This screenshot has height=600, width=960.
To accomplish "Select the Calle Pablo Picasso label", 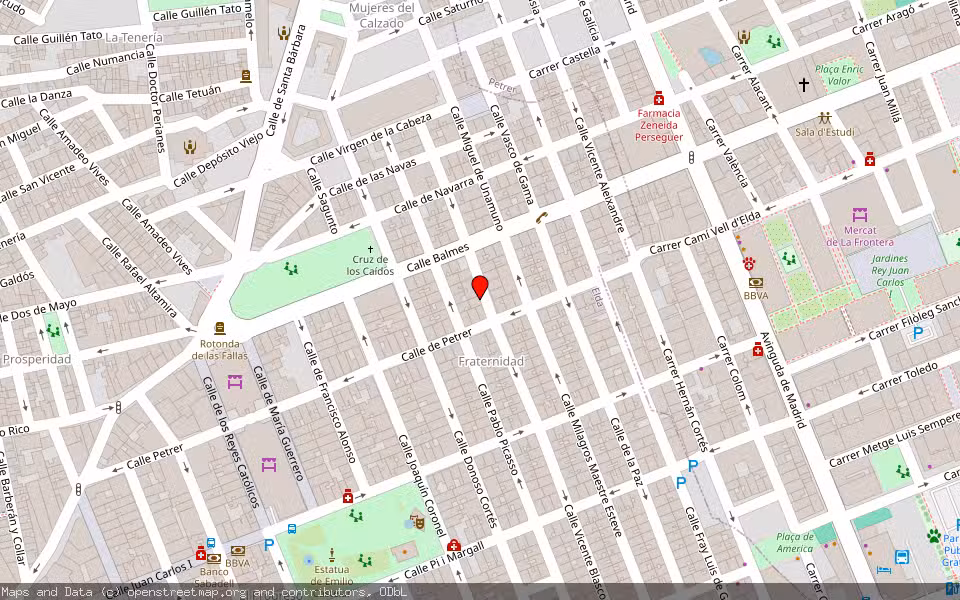I will (x=498, y=429).
